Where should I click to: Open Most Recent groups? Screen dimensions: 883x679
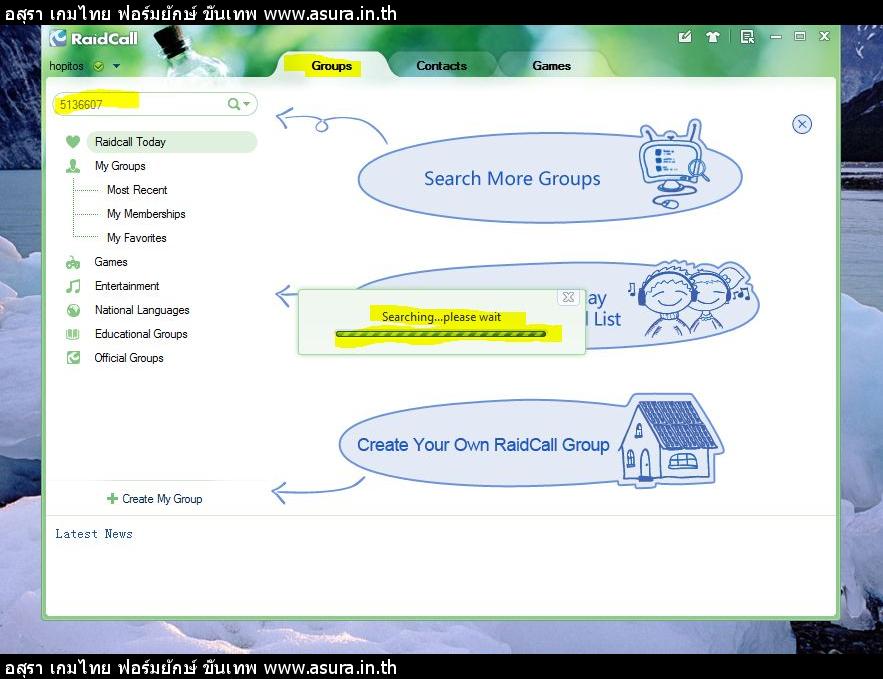pyautogui.click(x=137, y=190)
